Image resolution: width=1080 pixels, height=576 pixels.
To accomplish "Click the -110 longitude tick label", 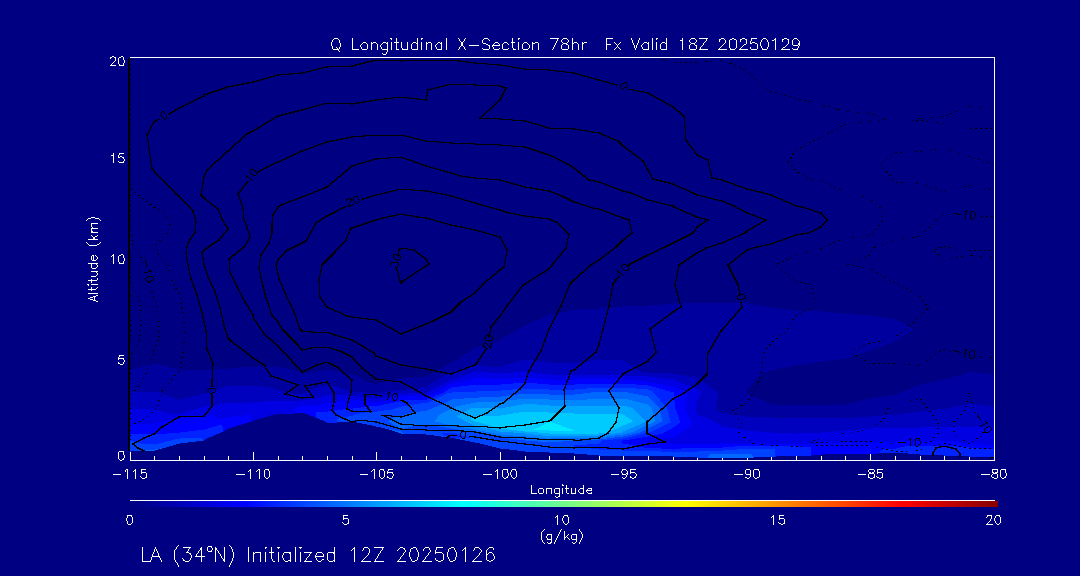I will (253, 475).
